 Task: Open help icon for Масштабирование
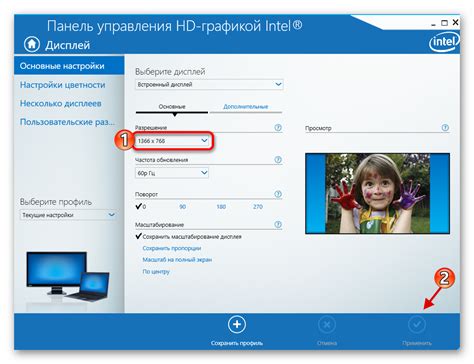(278, 224)
